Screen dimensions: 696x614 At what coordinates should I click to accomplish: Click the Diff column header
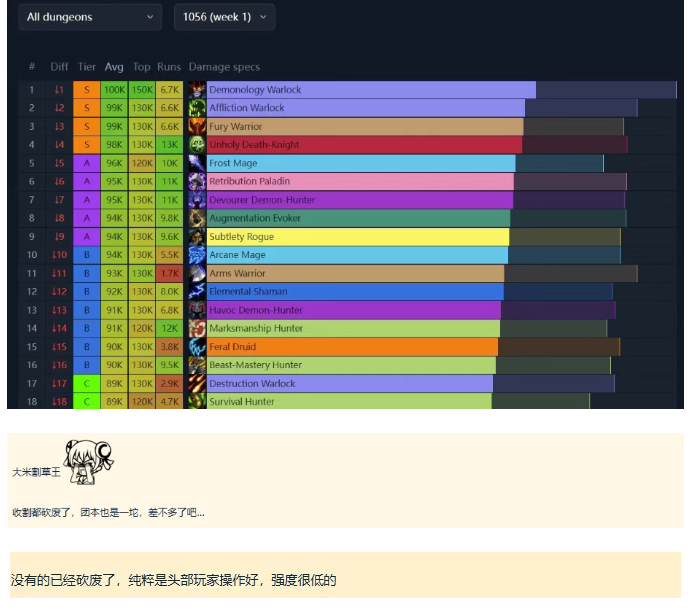coord(59,67)
